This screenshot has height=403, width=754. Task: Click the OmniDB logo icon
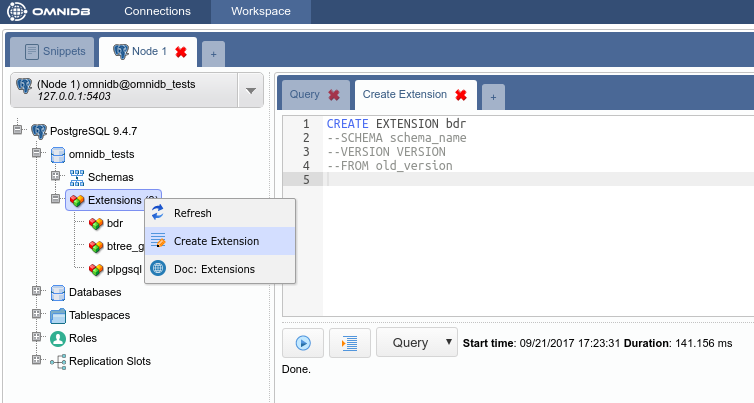point(16,12)
